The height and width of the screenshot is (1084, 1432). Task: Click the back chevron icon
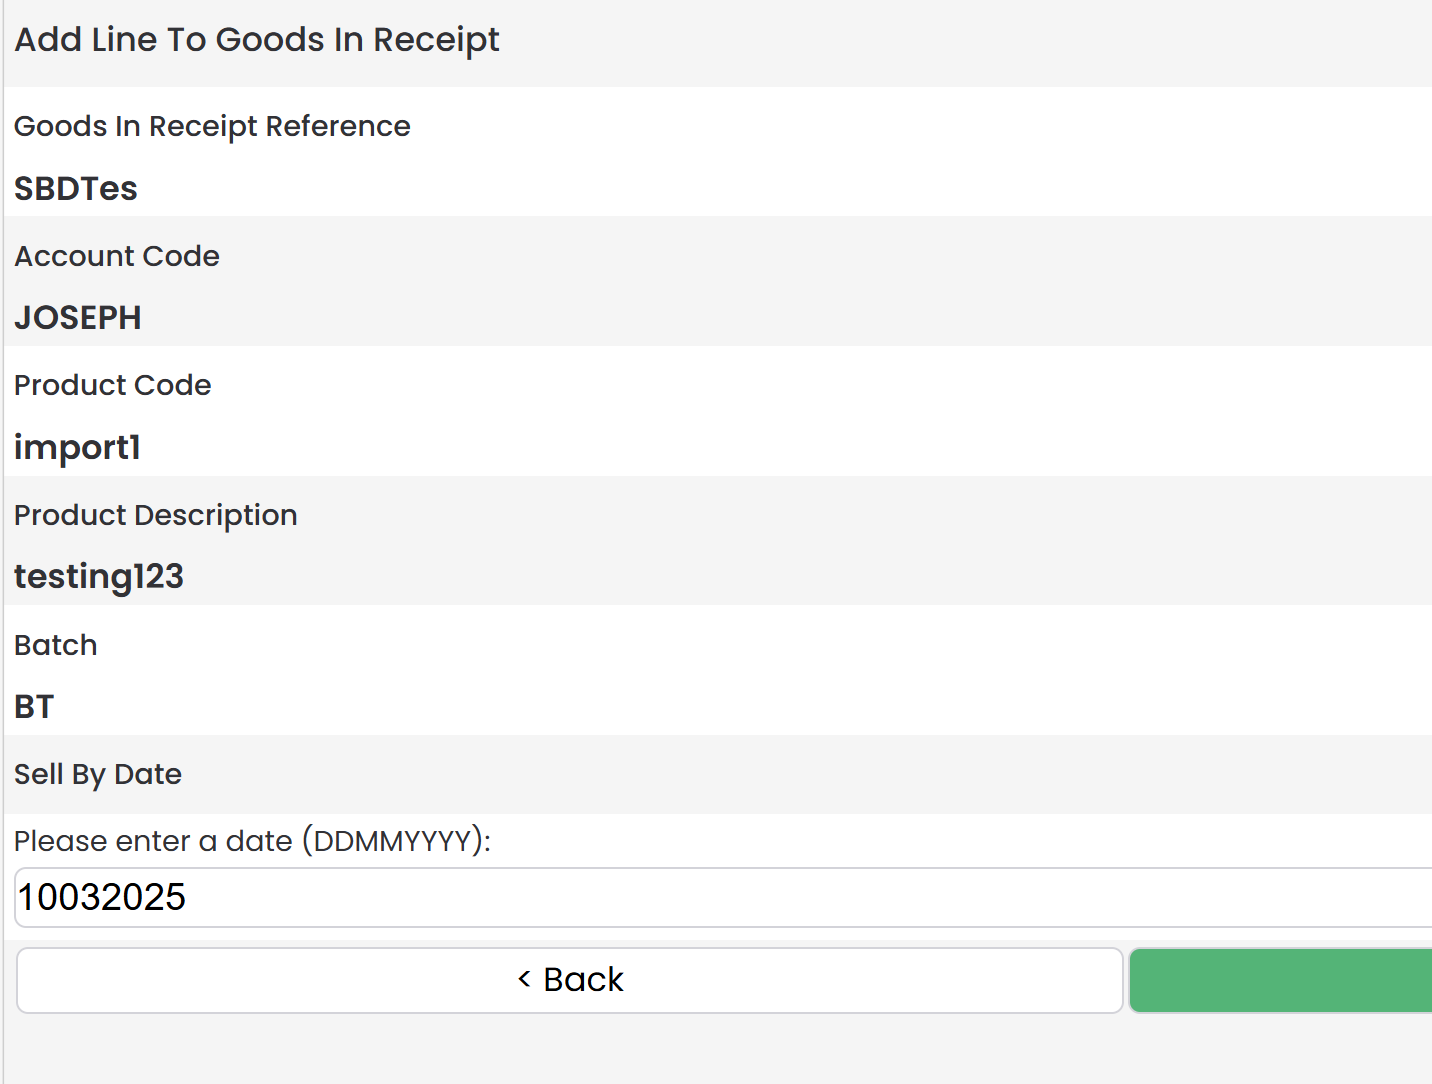pyautogui.click(x=524, y=979)
